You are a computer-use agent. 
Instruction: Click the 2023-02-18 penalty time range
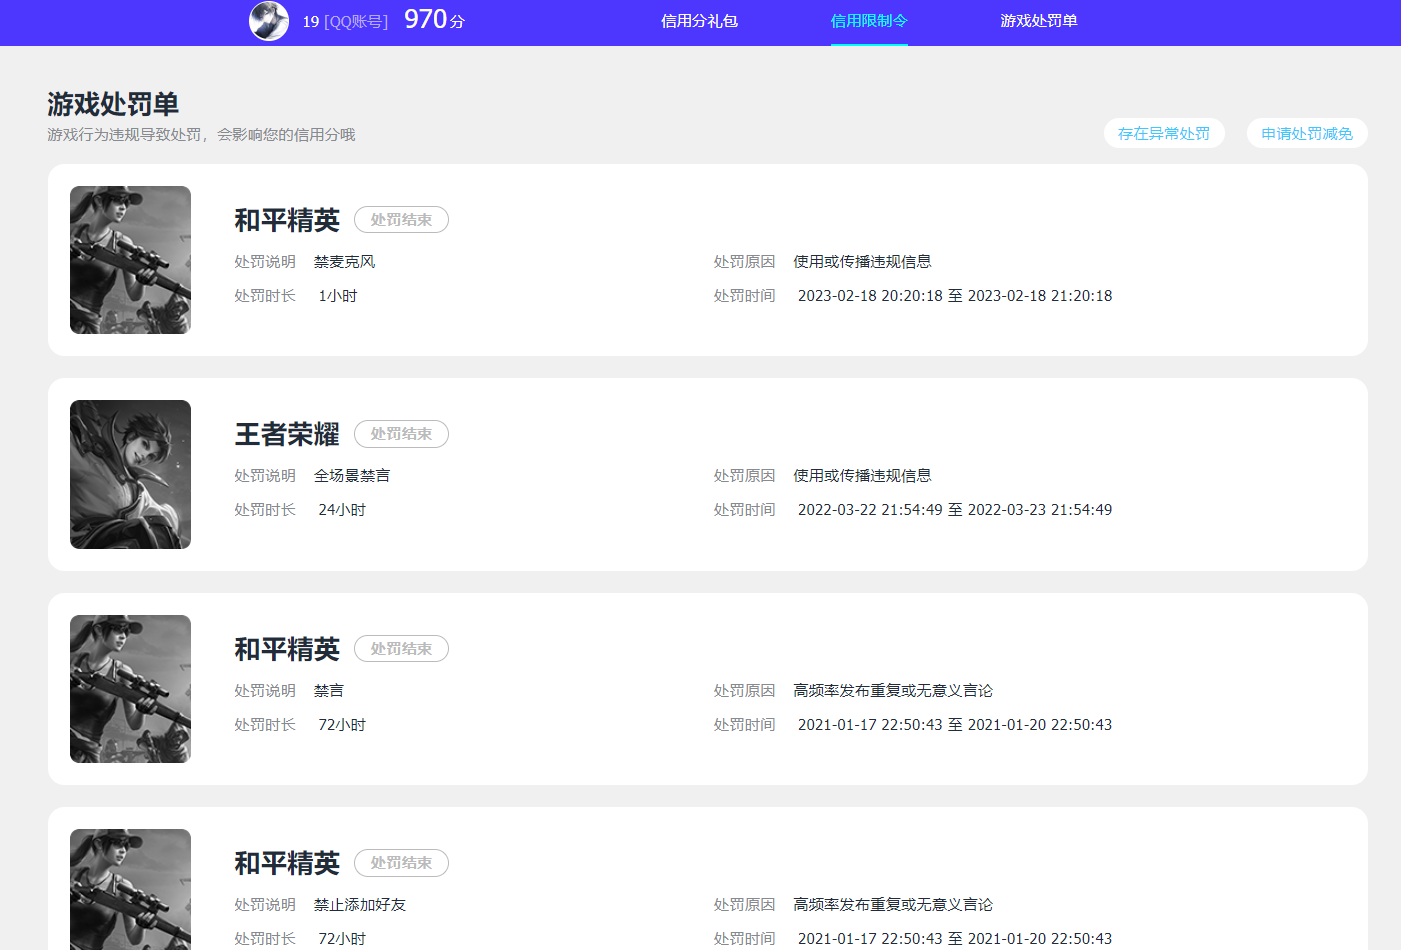point(954,296)
